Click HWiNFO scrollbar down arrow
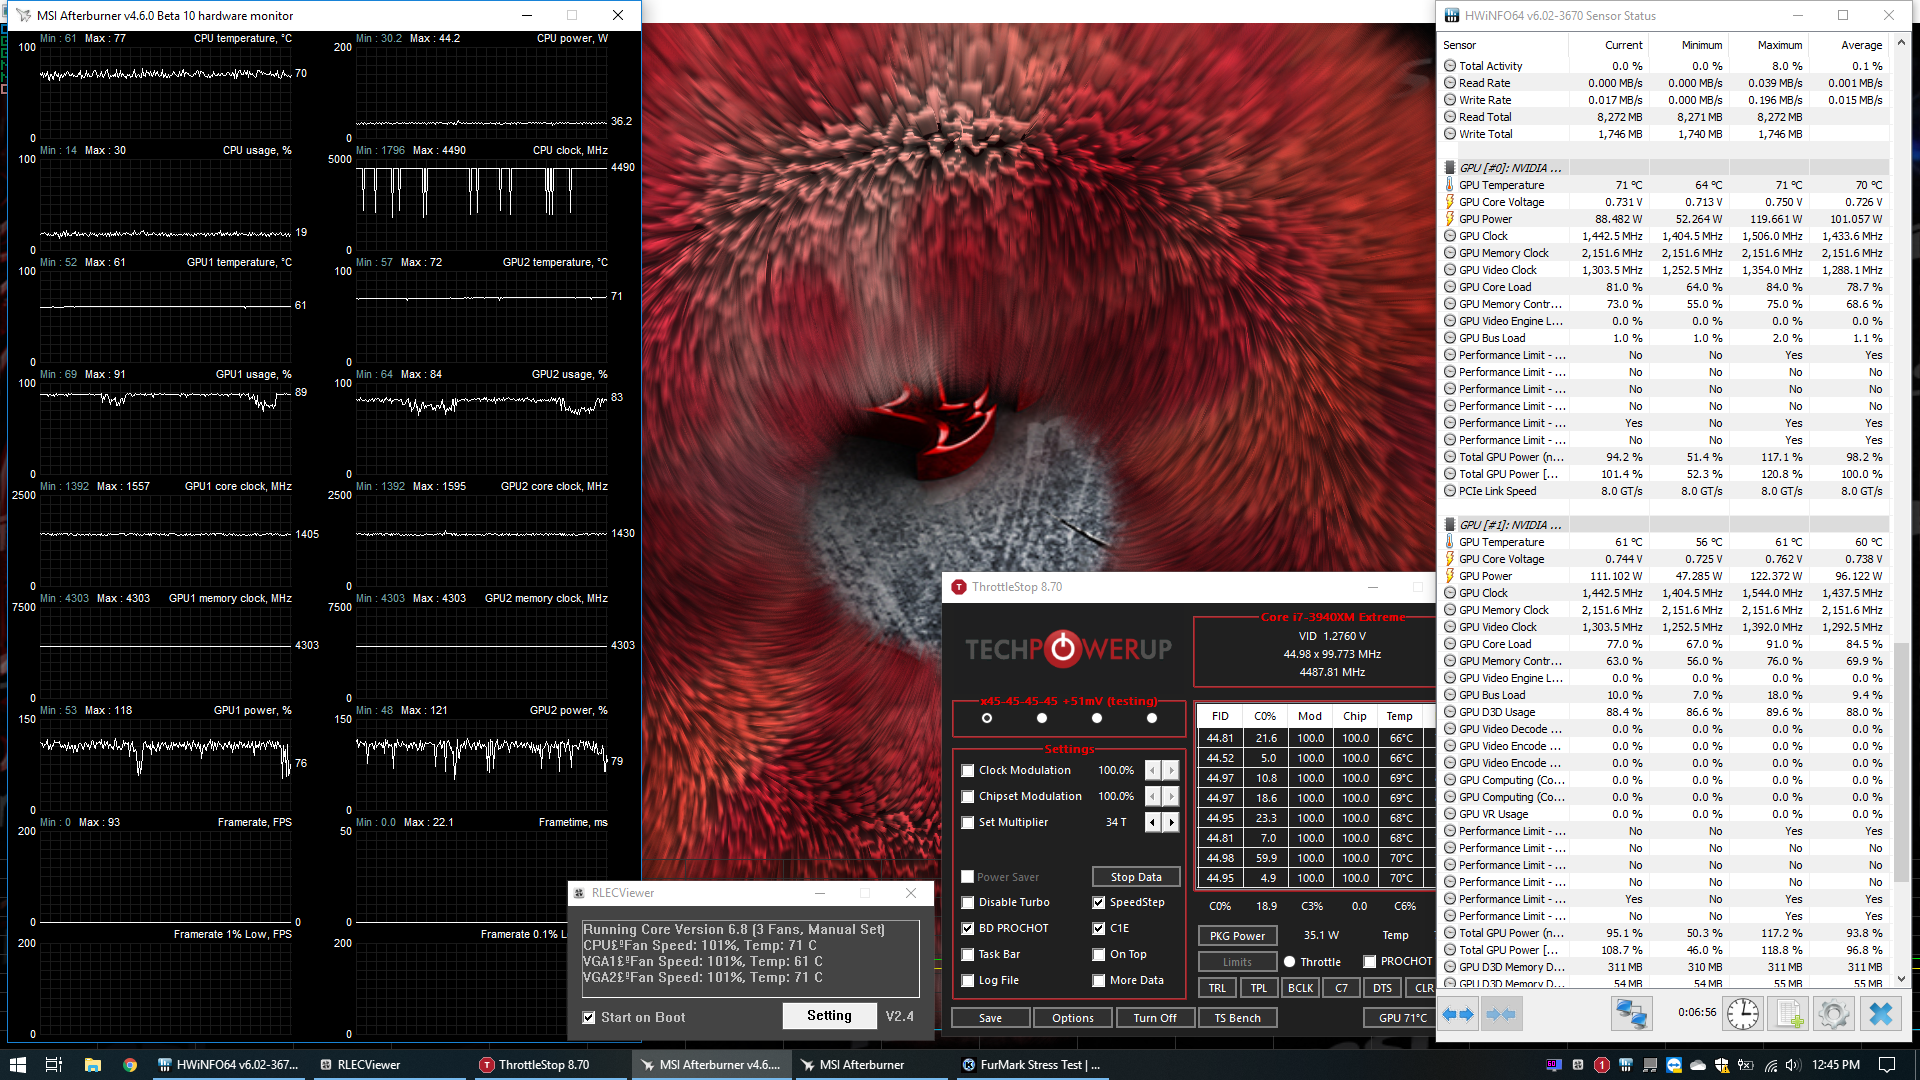 coord(1901,979)
